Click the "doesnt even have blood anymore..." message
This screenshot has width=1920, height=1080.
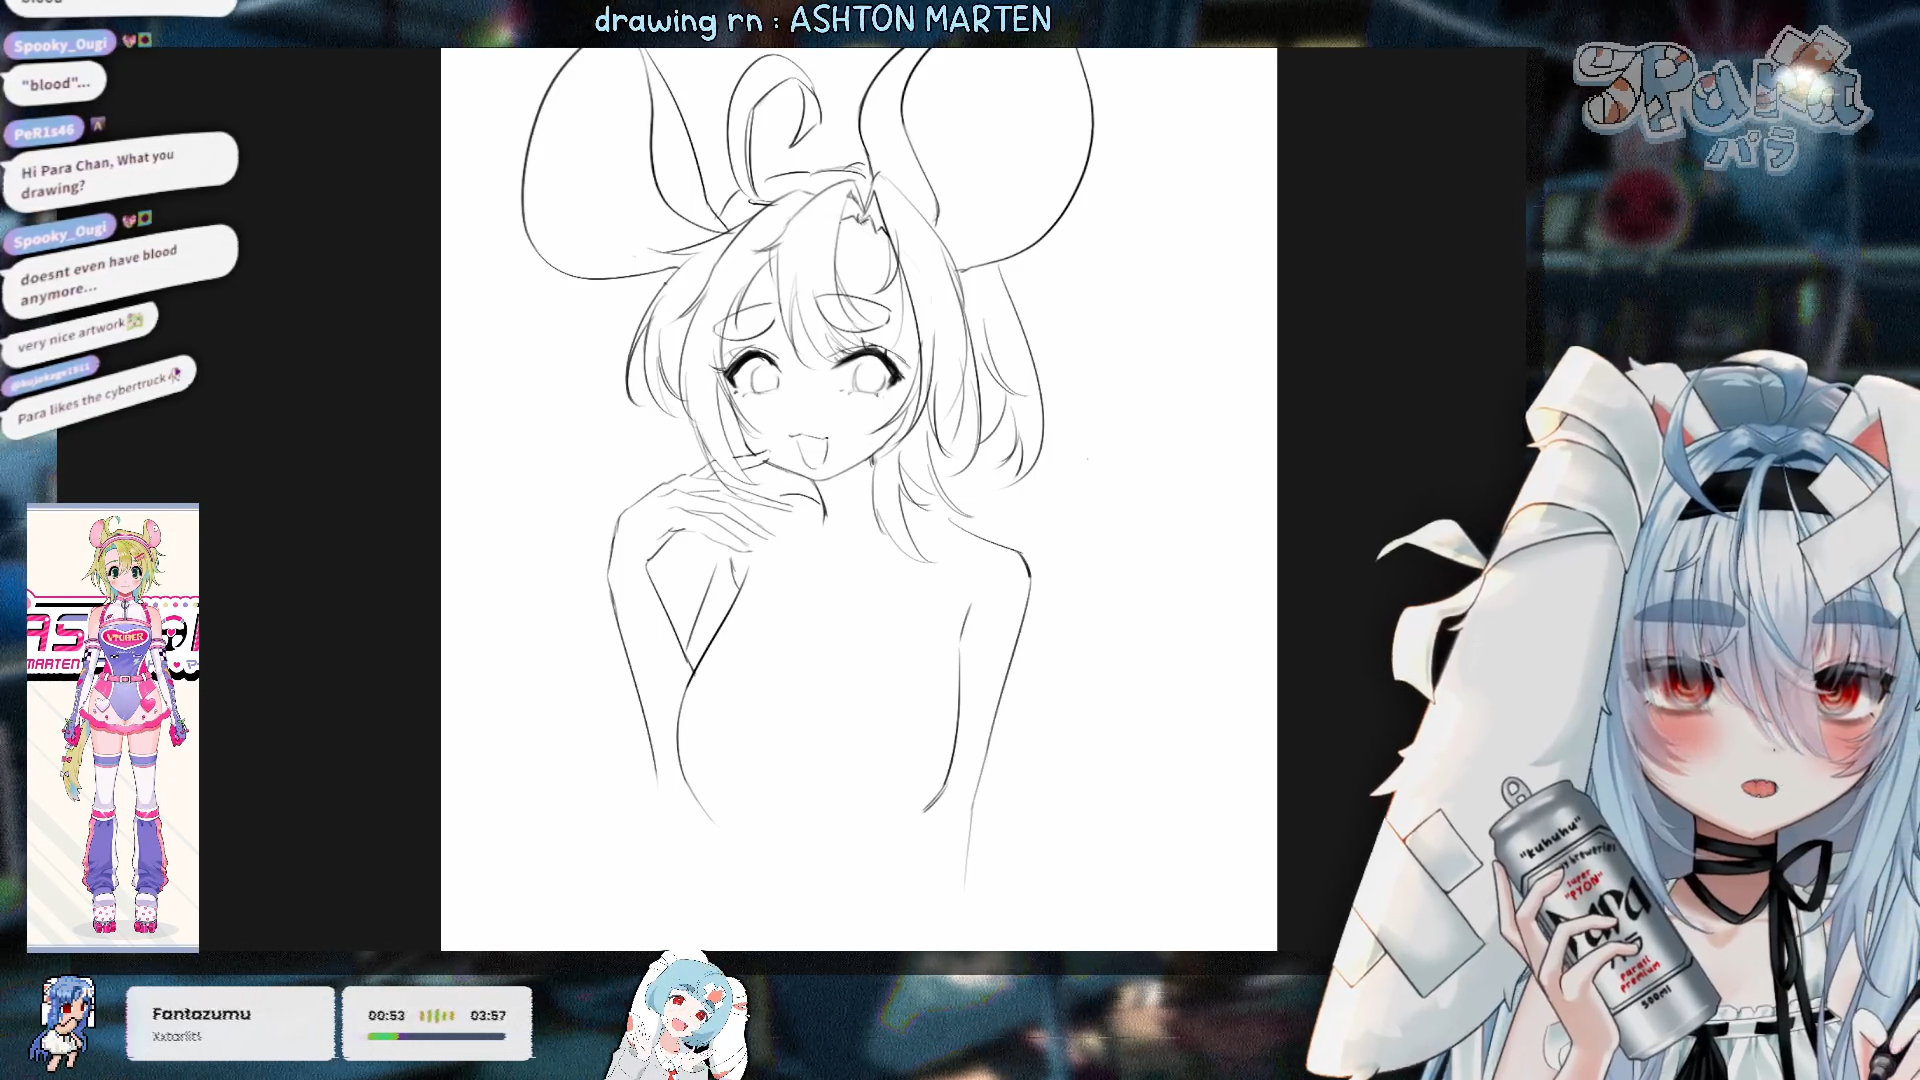120,273
